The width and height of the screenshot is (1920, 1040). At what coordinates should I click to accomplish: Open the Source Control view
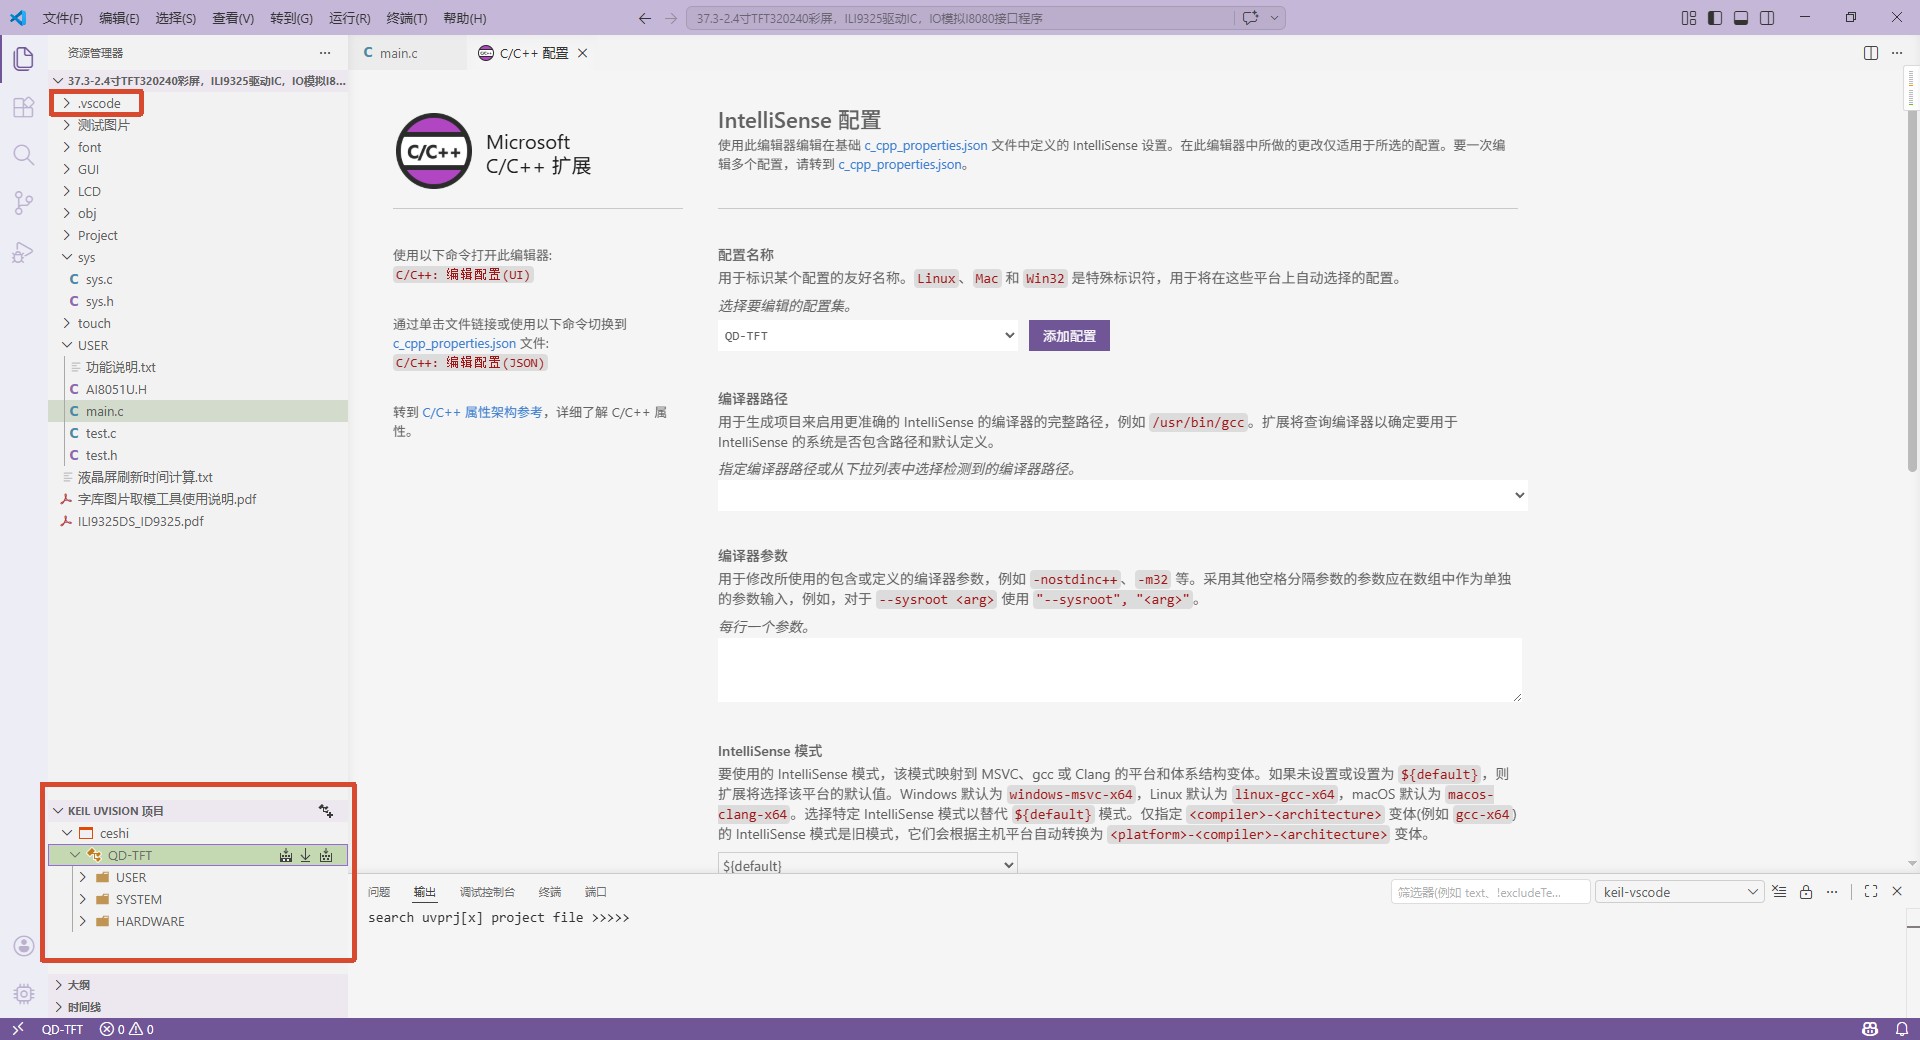tap(24, 203)
